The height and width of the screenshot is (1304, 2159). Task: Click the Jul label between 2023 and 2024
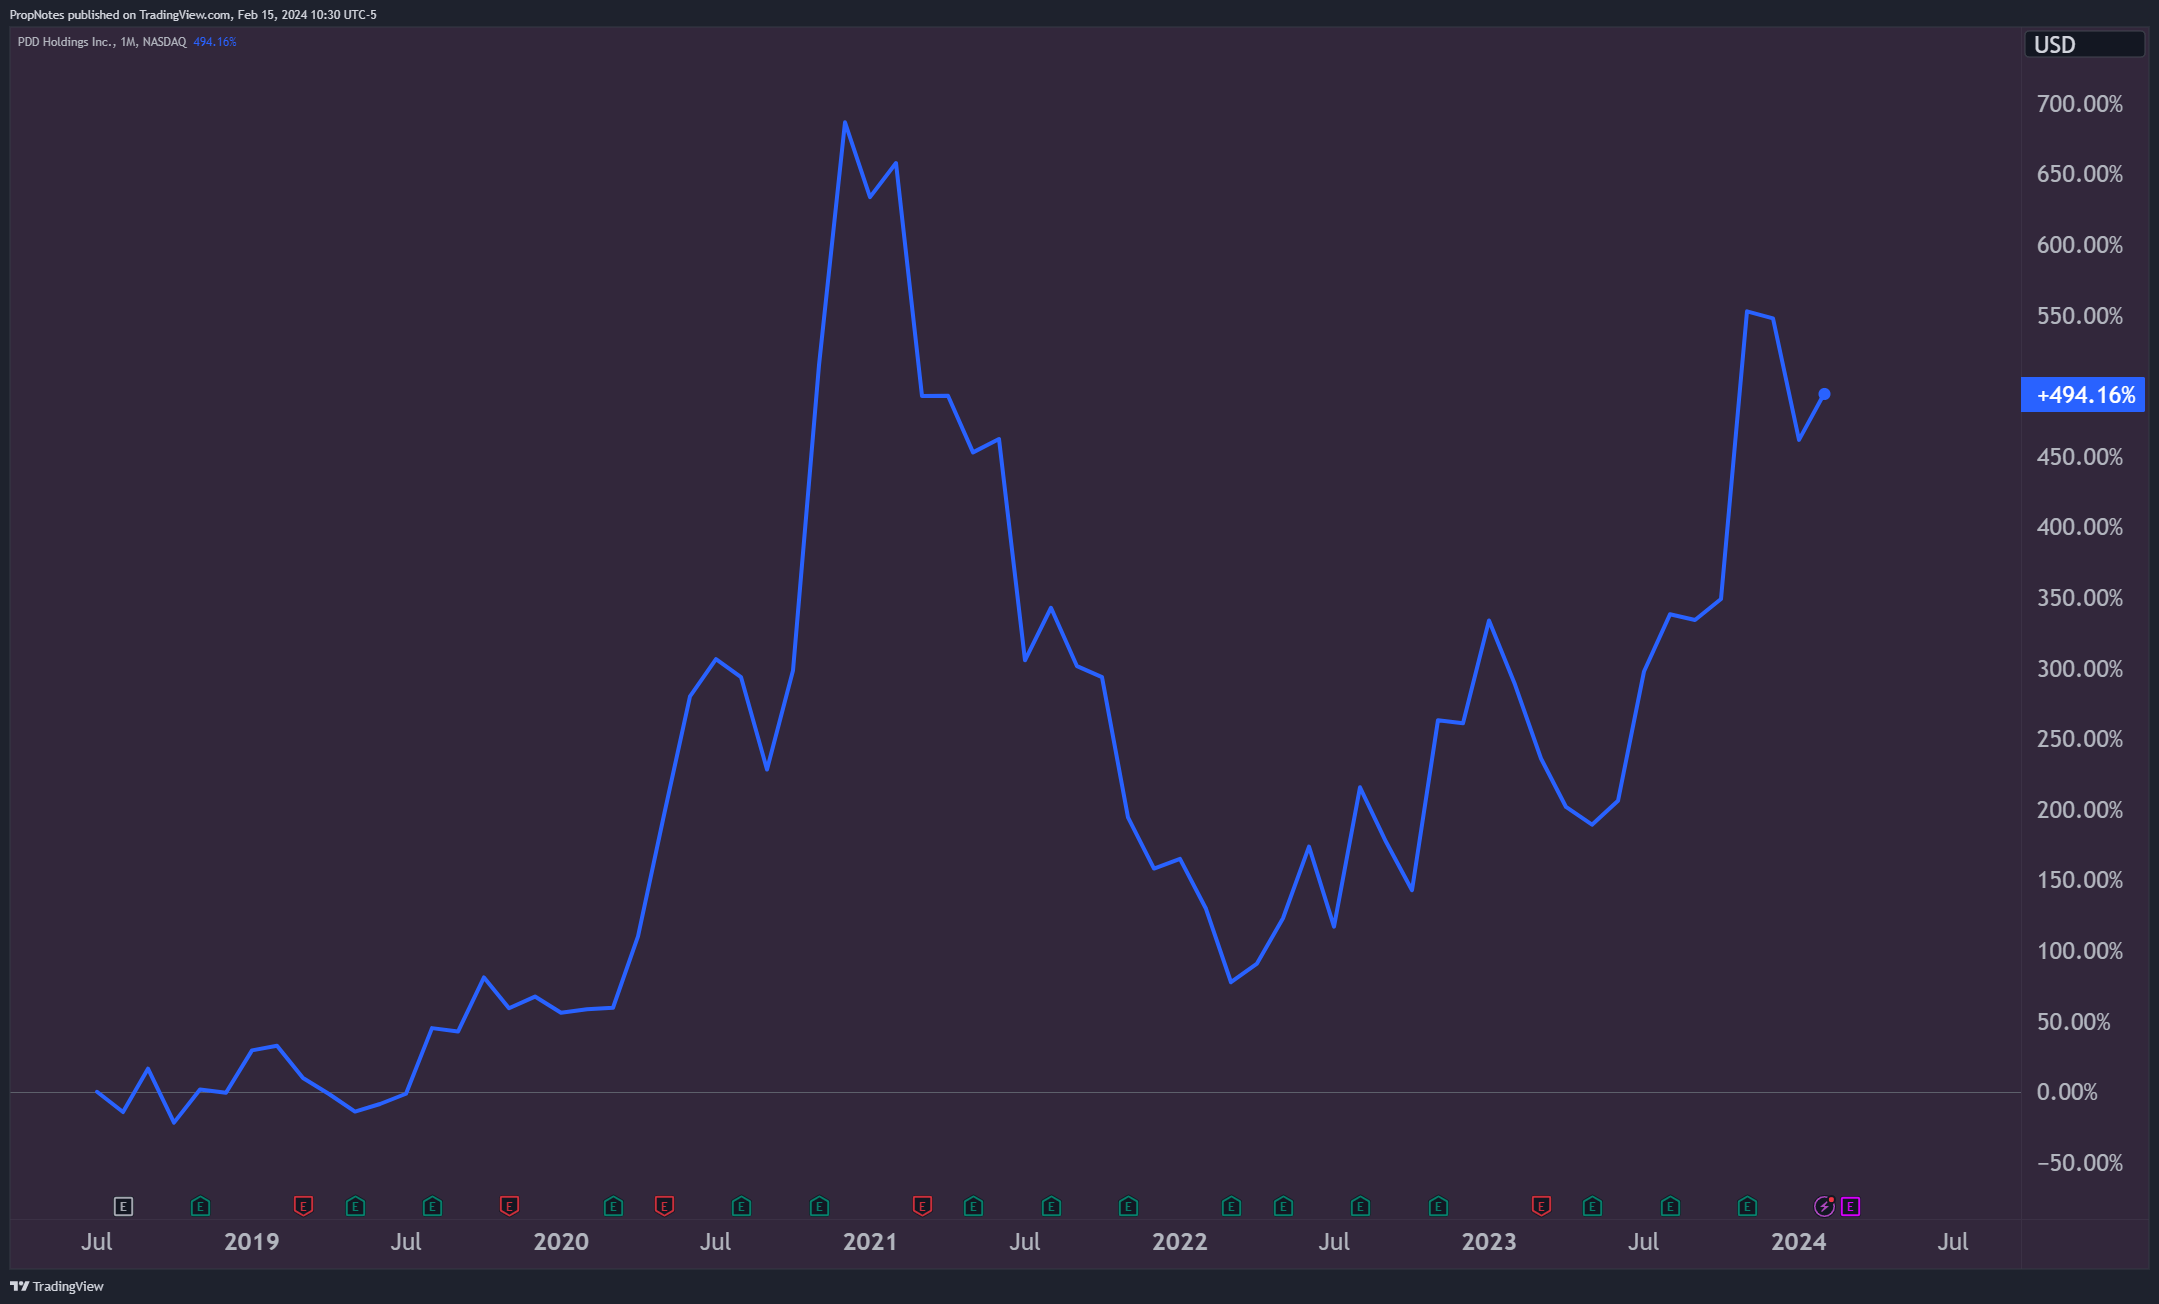point(1643,1242)
